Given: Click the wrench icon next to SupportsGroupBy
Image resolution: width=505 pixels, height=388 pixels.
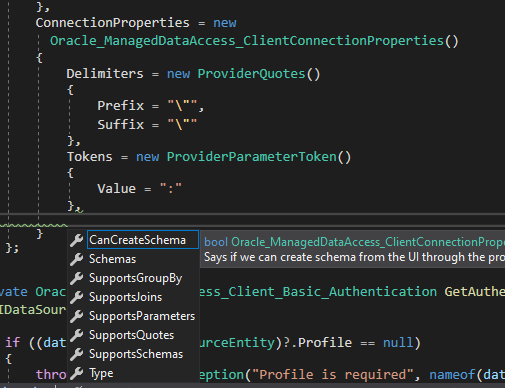Looking at the screenshot, I should point(77,278).
